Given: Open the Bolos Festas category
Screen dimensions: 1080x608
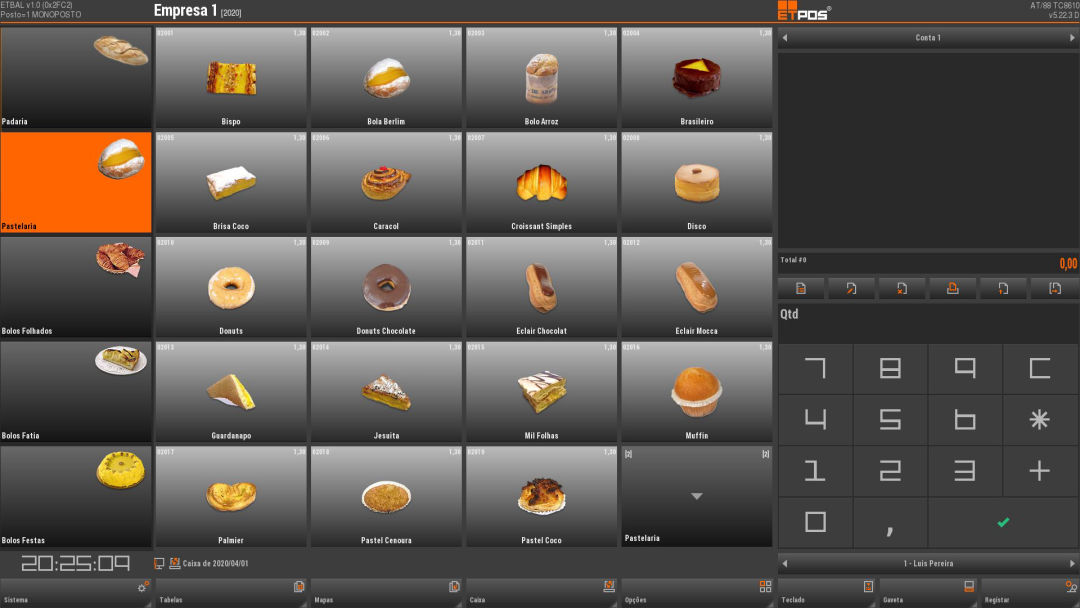Looking at the screenshot, I should 76,496.
